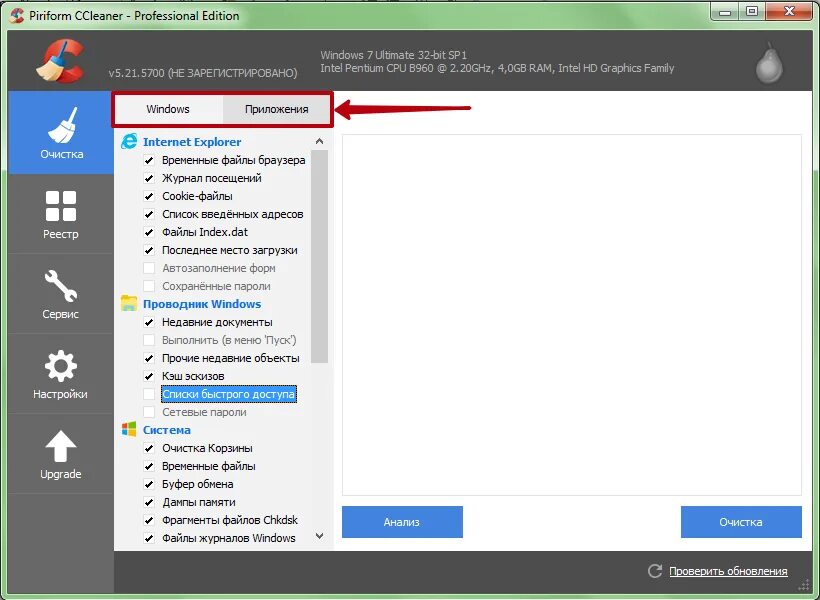
Task: Uncheck Последнее место загрузки
Action: (x=149, y=250)
